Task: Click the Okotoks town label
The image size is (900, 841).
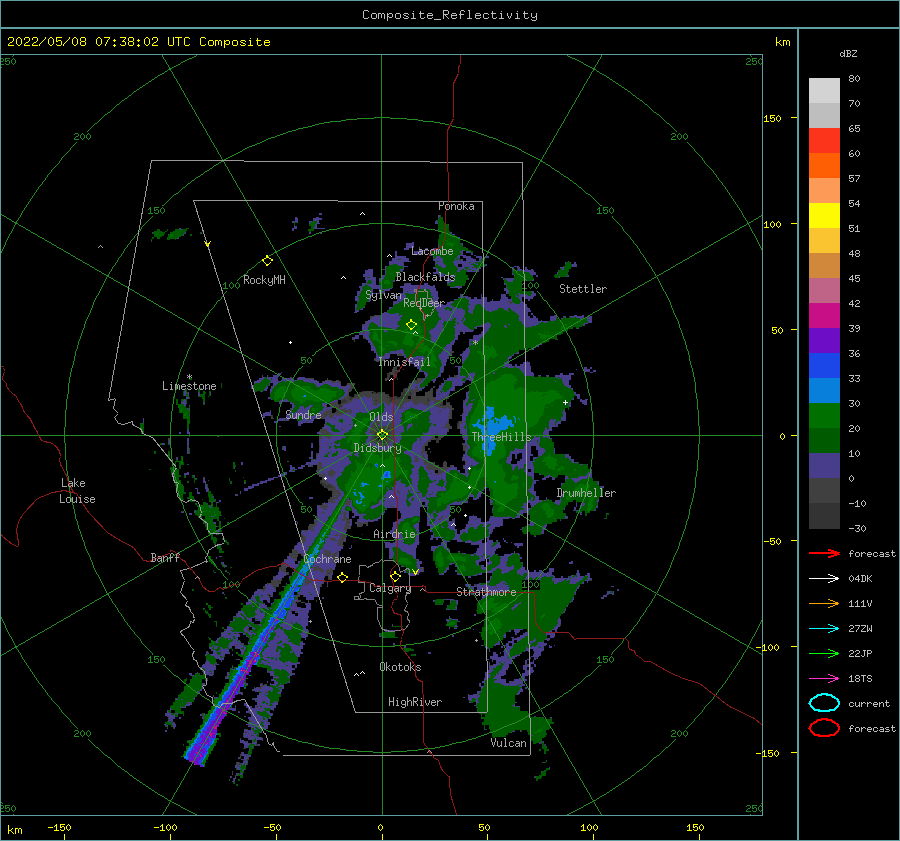Action: pyautogui.click(x=400, y=667)
